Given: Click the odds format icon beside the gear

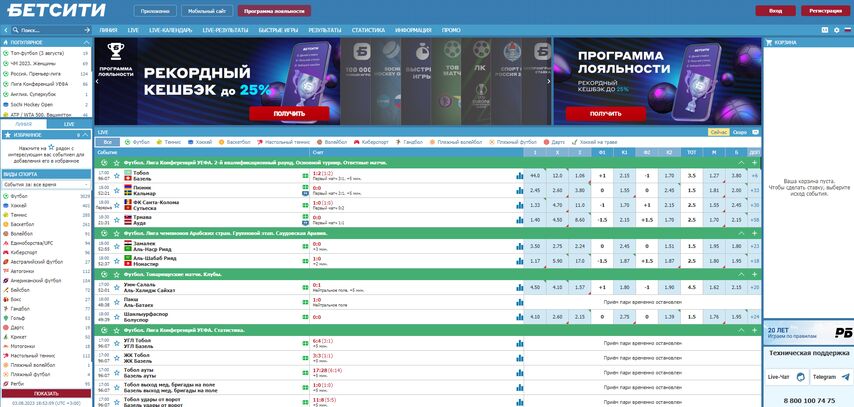Looking at the screenshot, I should pyautogui.click(x=825, y=30).
